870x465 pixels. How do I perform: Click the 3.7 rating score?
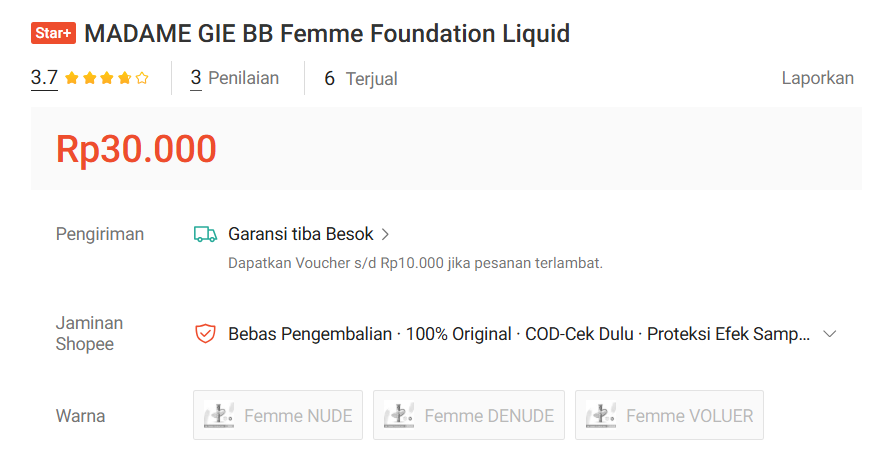44,78
